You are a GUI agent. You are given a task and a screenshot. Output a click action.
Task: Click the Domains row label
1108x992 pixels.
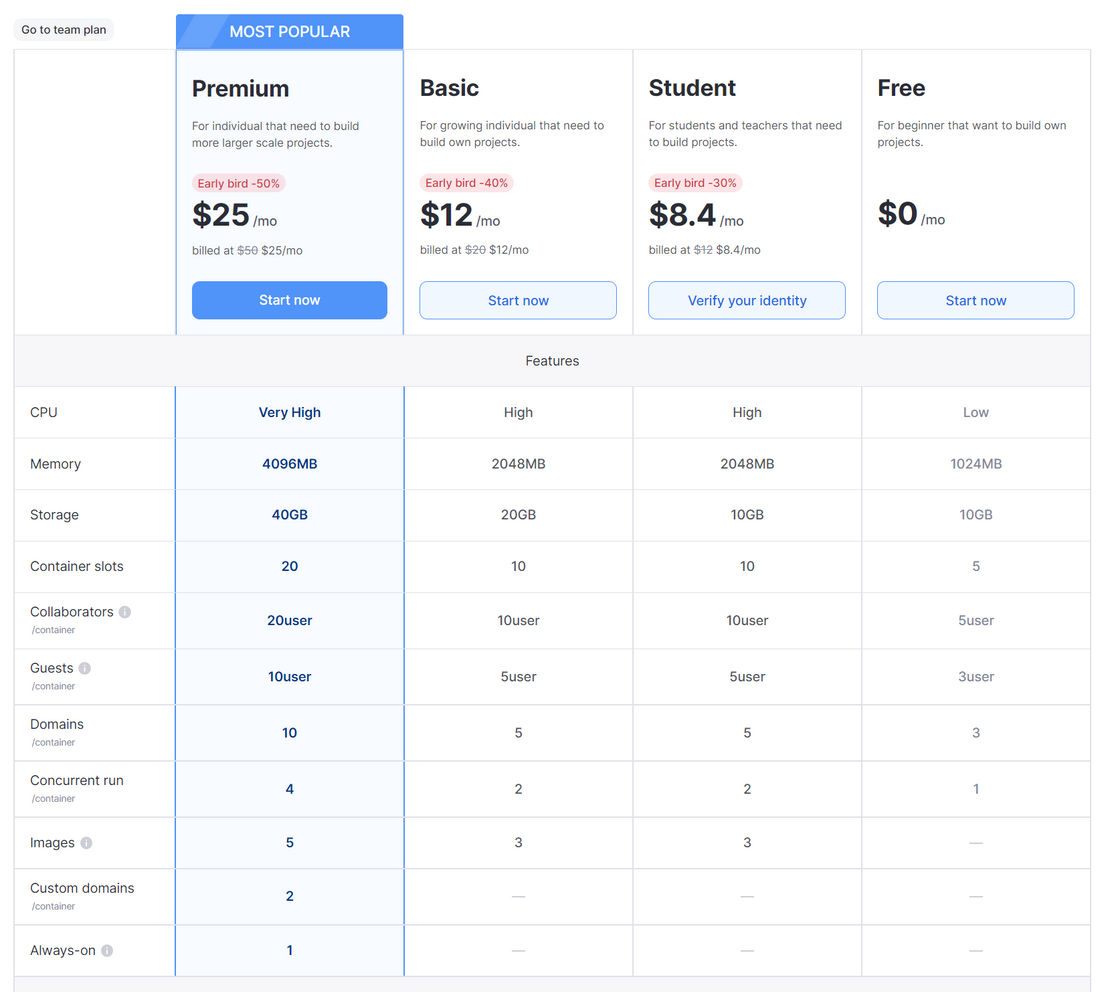click(x=57, y=724)
